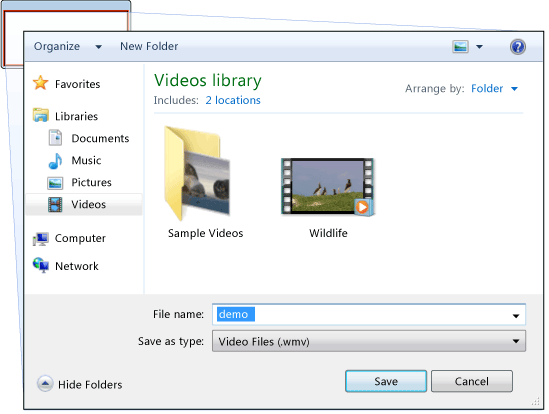Go to the Music library
The width and height of the screenshot is (549, 414).
coord(86,160)
